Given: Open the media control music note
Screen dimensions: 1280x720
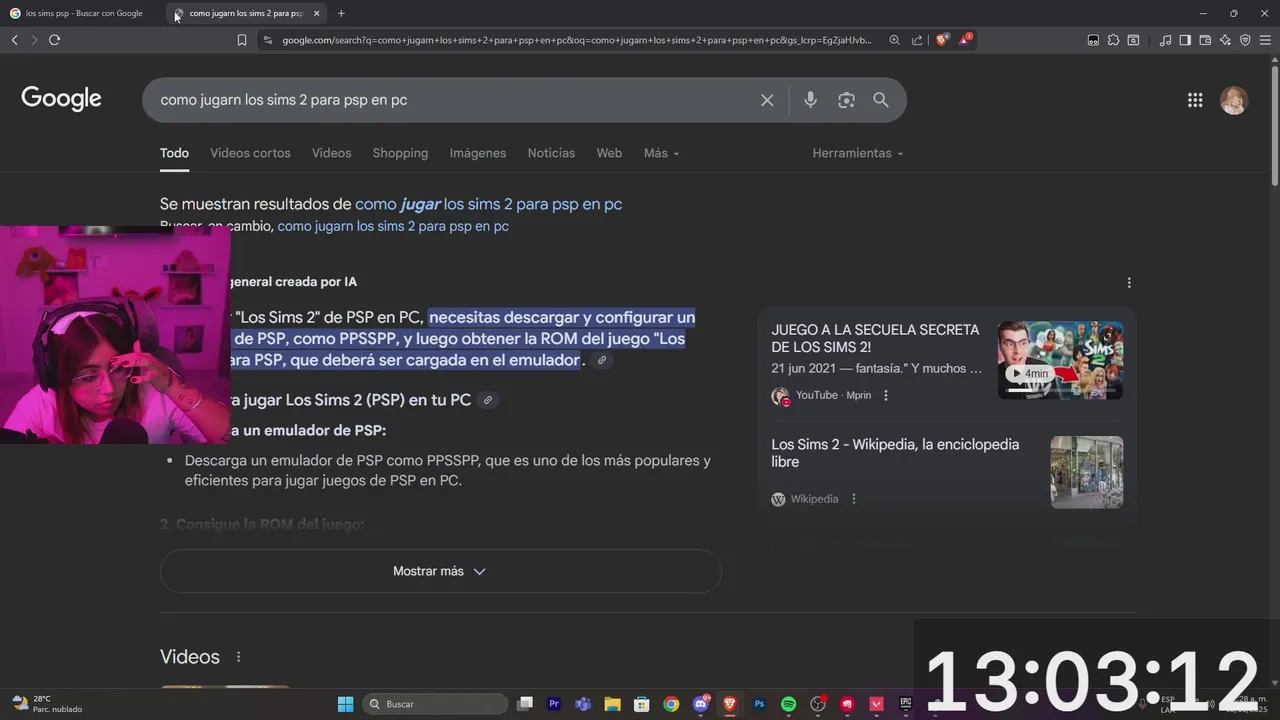Looking at the screenshot, I should pos(1165,40).
